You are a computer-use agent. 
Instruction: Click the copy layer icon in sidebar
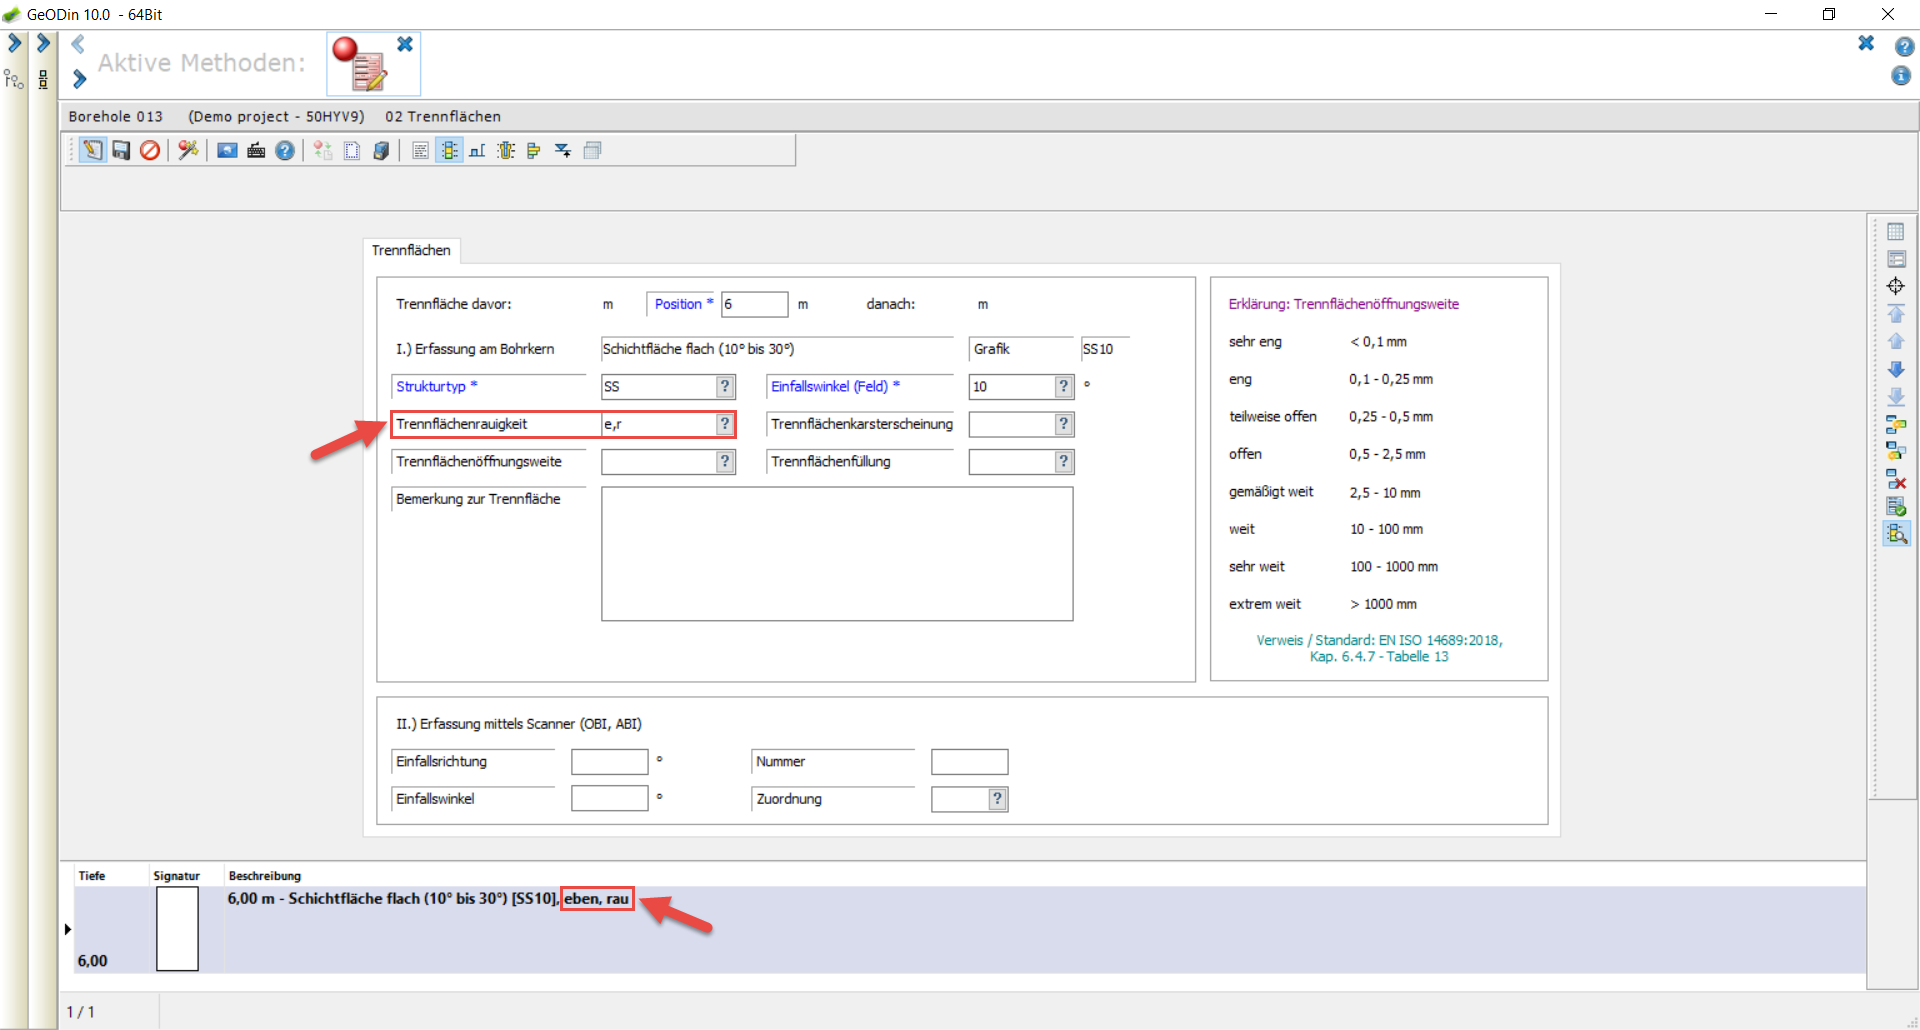pyautogui.click(x=1895, y=452)
